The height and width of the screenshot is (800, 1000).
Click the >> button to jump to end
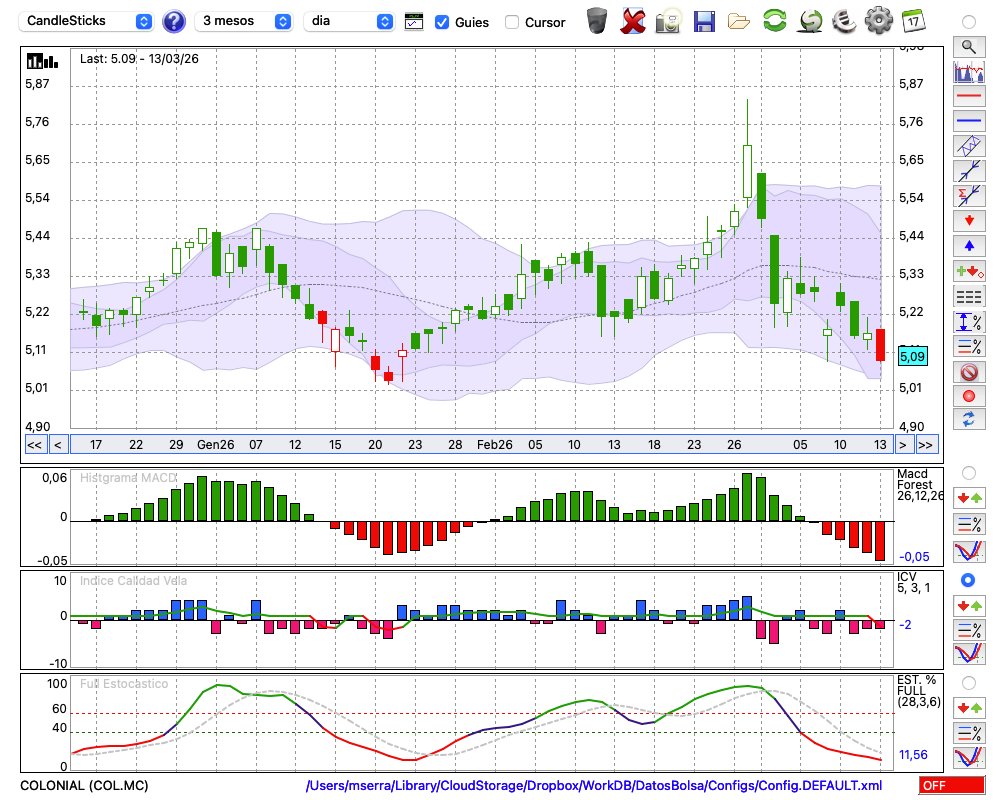click(926, 444)
